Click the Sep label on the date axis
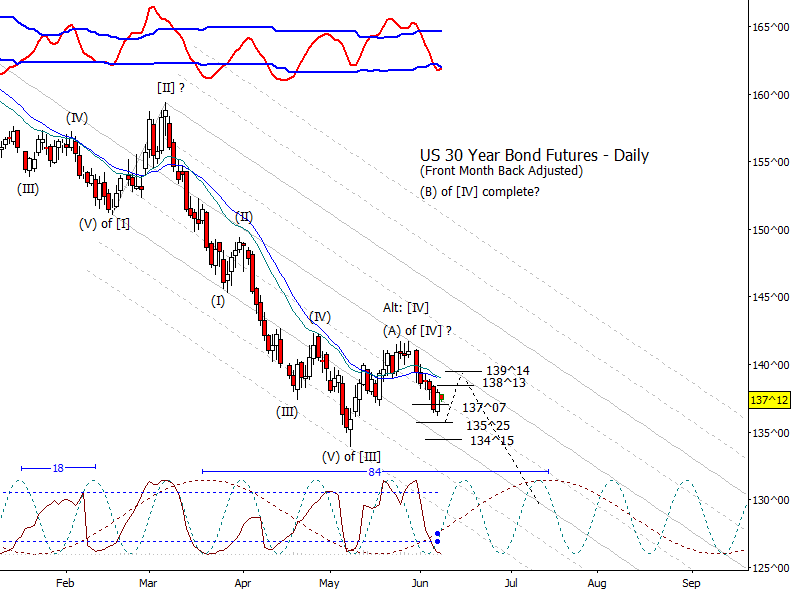Viewport: 800px width, 608px height. click(x=691, y=583)
